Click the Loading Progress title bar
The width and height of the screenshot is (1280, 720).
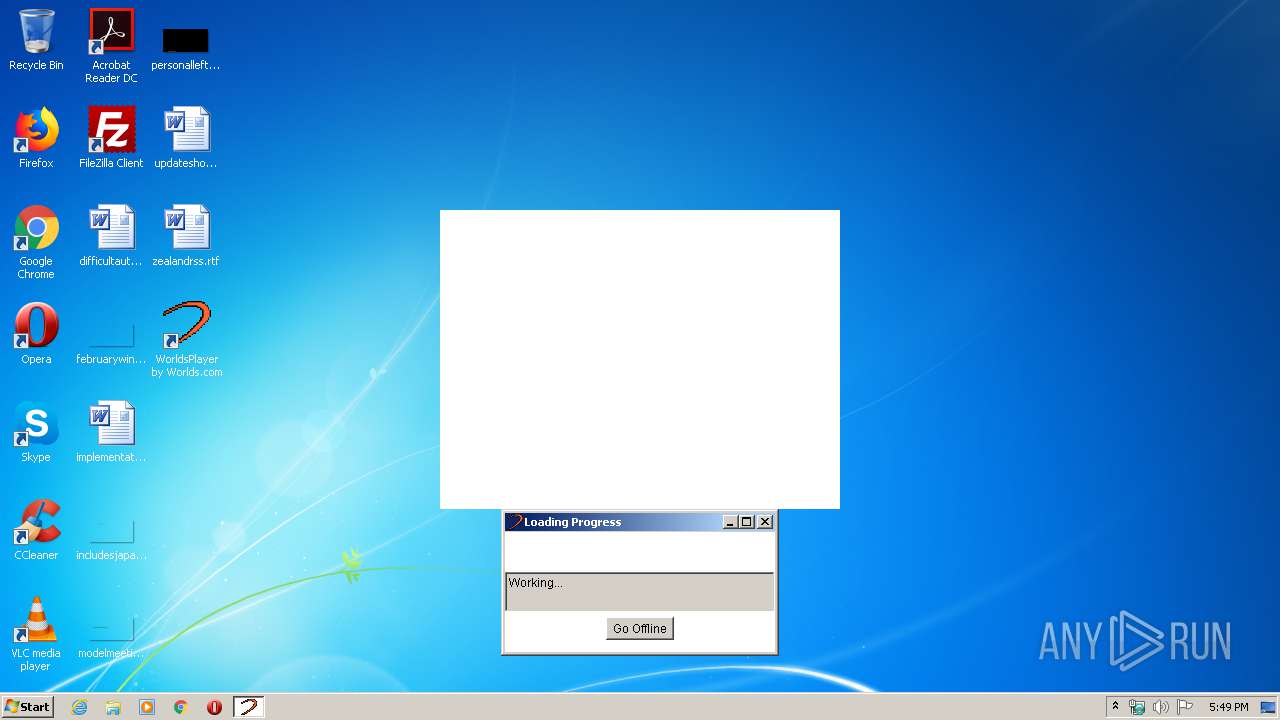pos(639,522)
